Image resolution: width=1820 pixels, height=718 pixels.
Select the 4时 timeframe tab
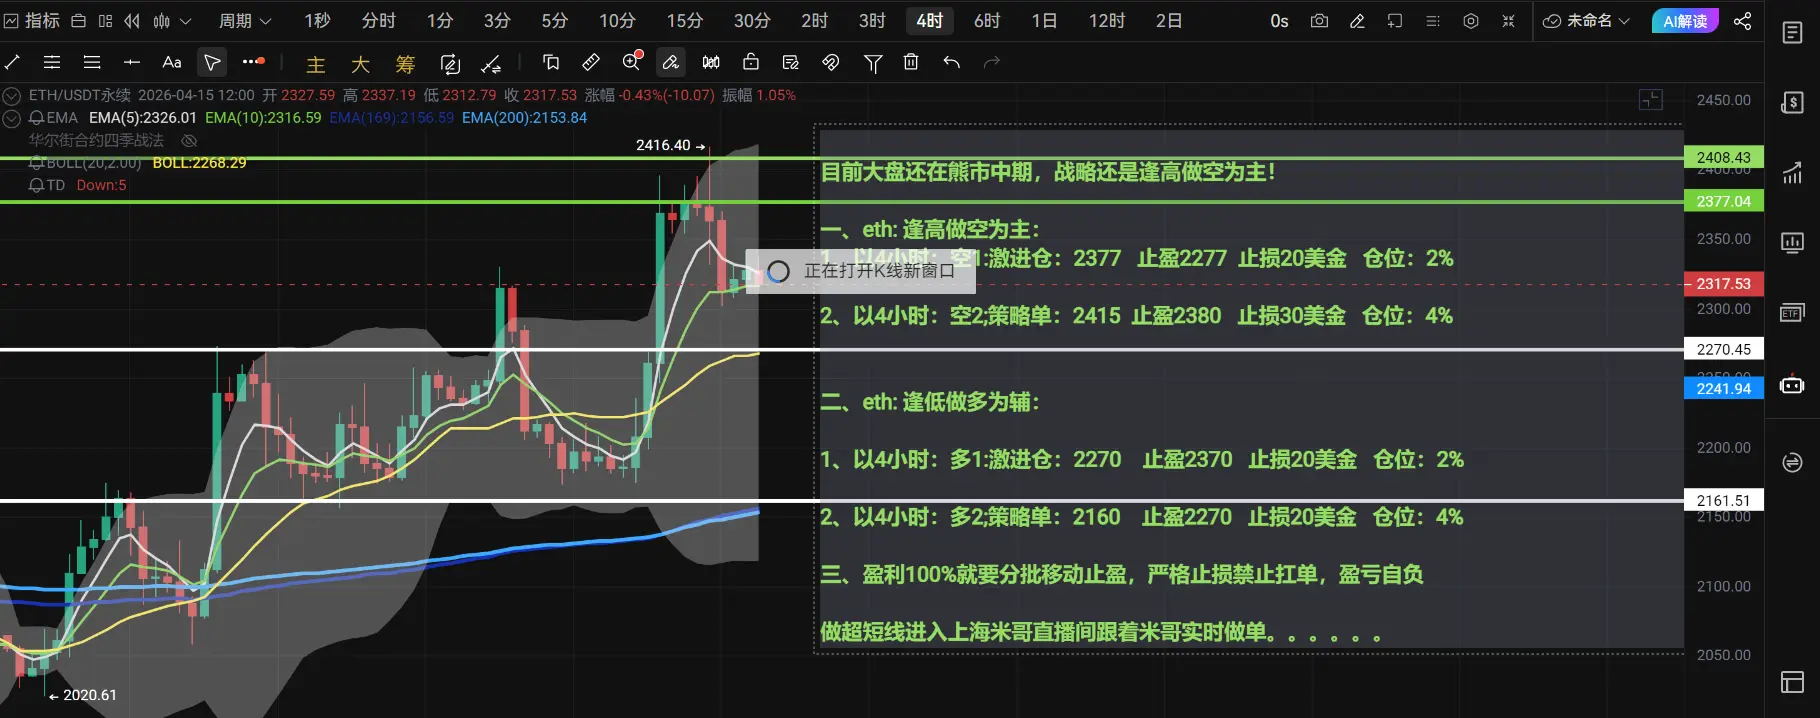[930, 21]
